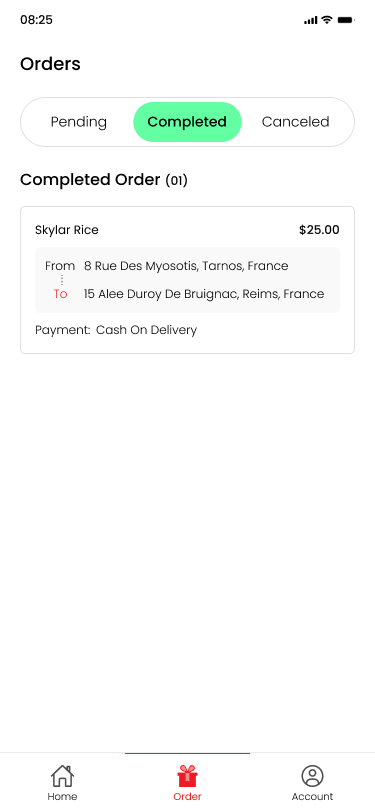Screen dimensions: 375x812
Task: Tap the cellular signal bars icon
Action: [x=310, y=20]
